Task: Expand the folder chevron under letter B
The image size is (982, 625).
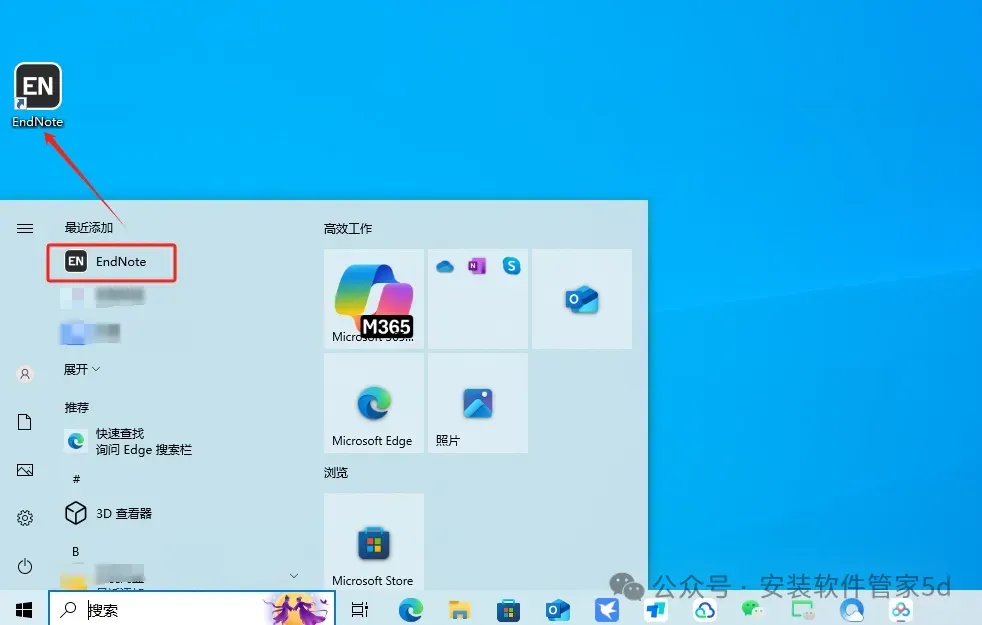Action: [294, 576]
